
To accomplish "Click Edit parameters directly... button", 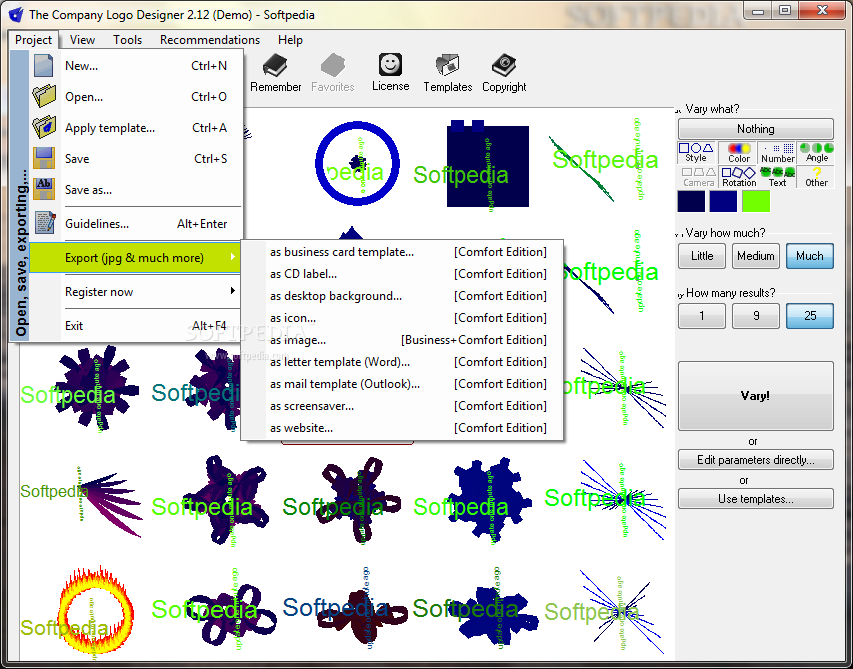I will (x=756, y=460).
